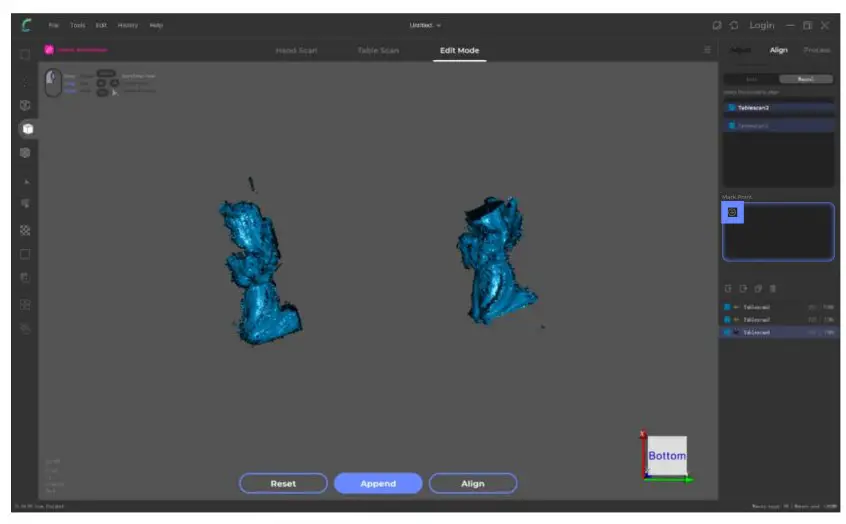Click the Align button below the viewport
Image resolution: width=846 pixels, height=524 pixels.
coord(473,484)
